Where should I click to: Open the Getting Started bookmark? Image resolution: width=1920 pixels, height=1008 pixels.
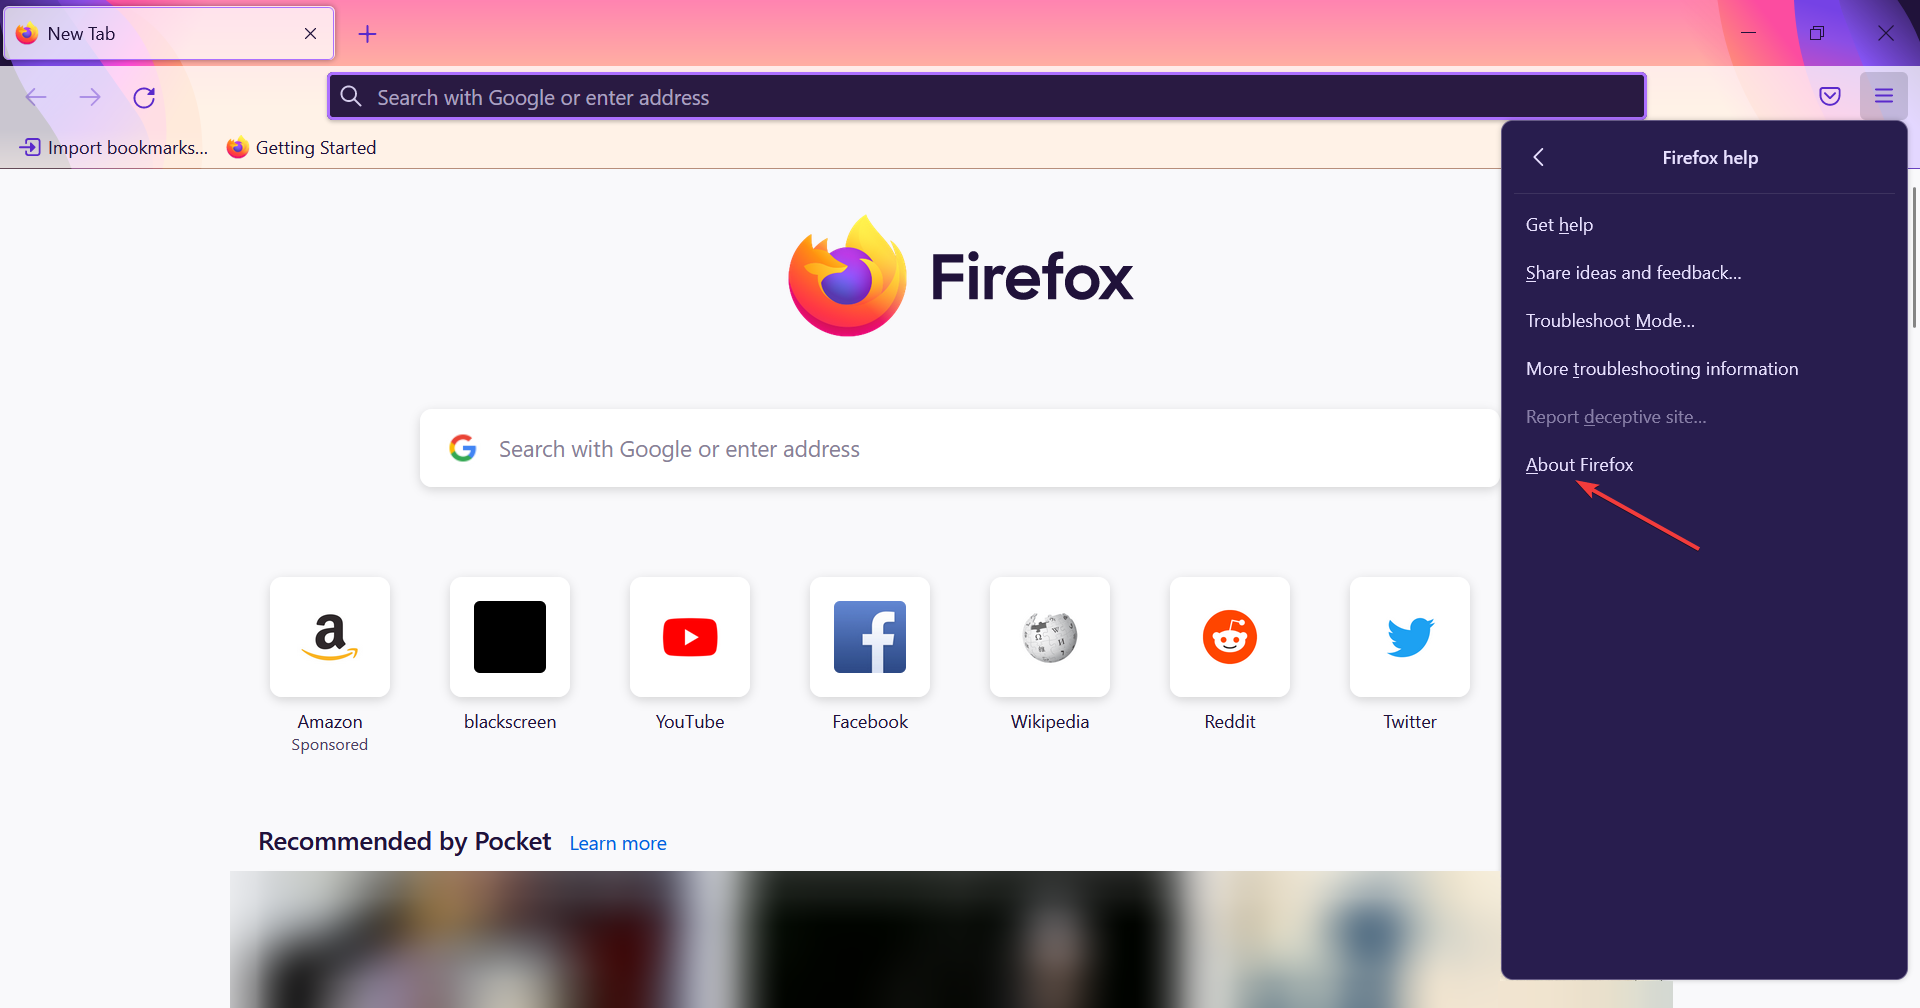tap(302, 148)
